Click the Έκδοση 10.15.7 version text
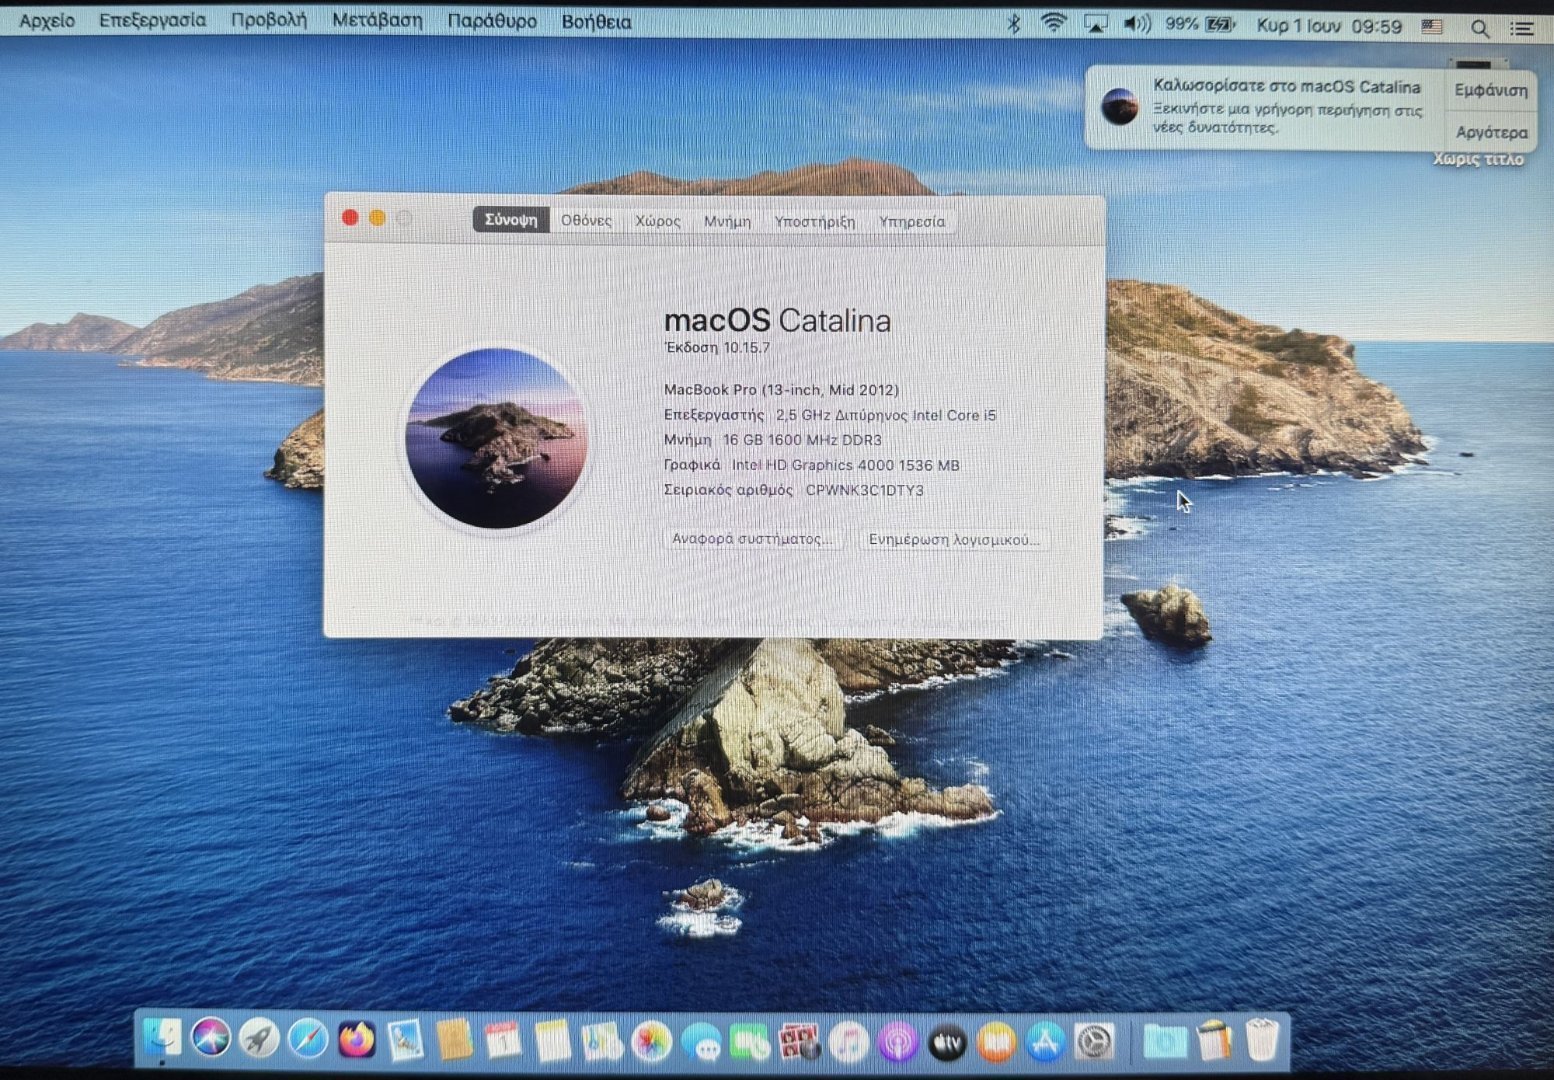 [x=717, y=348]
